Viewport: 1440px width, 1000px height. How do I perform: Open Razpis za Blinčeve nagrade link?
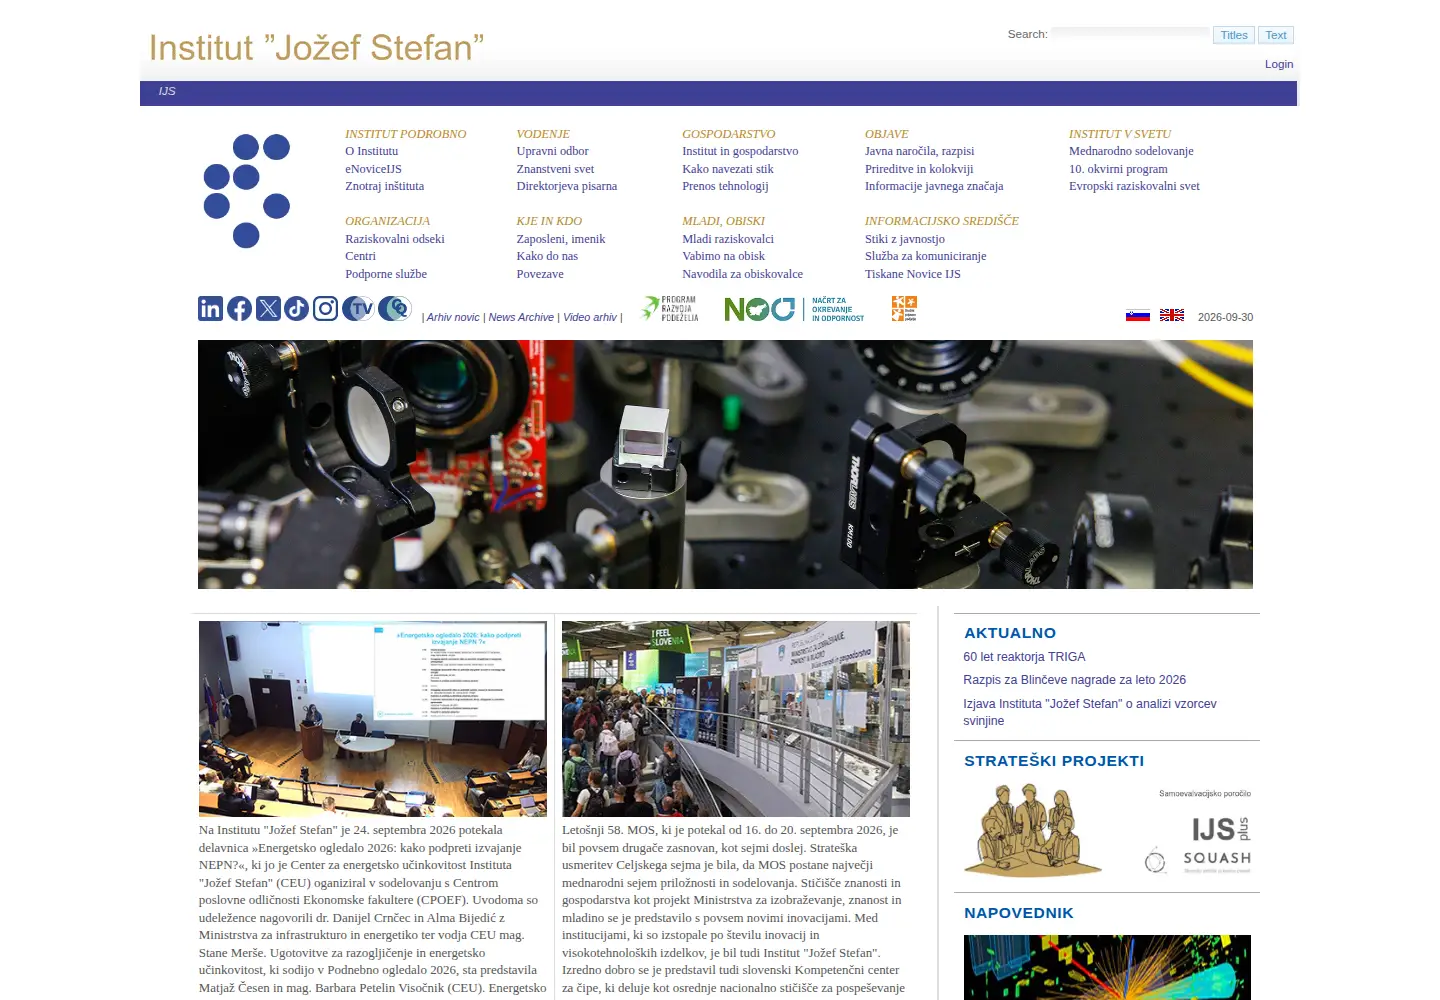[1074, 680]
